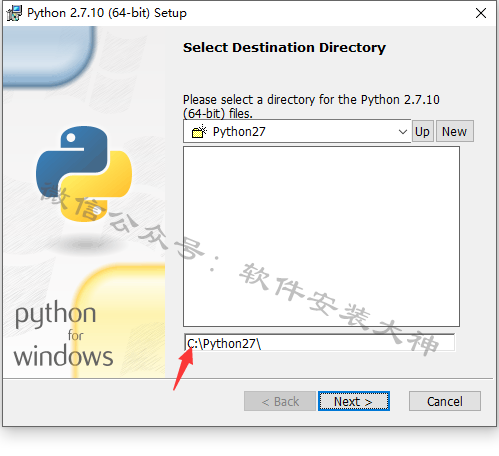Image resolution: width=499 pixels, height=456 pixels.
Task: Close the Python Setup window
Action: click(x=481, y=13)
